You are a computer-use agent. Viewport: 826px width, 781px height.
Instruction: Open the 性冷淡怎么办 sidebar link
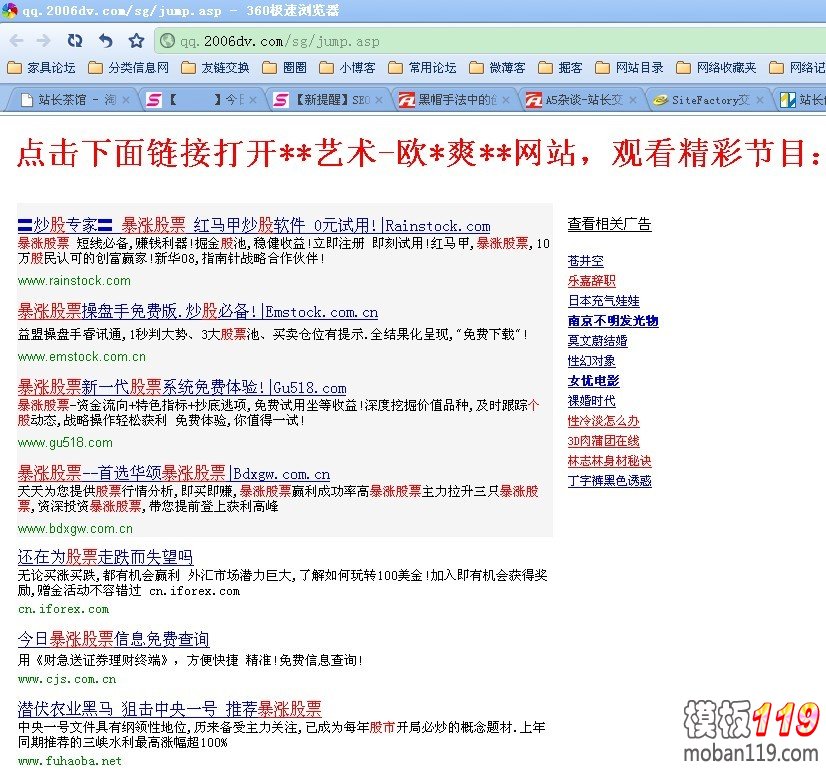click(x=604, y=421)
